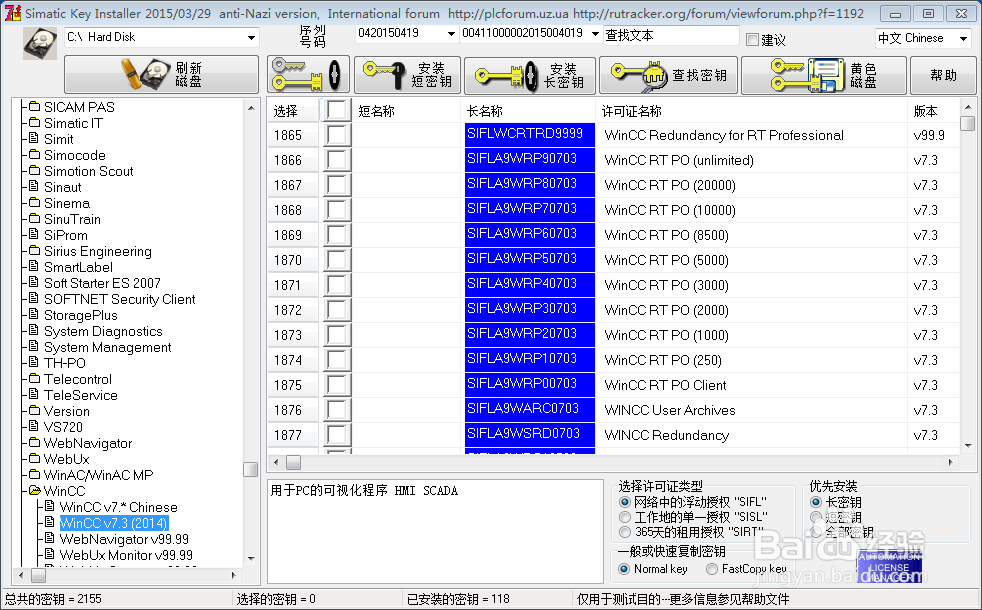Check the box for row 1868
Viewport: 982px width, 610px height.
tap(337, 210)
